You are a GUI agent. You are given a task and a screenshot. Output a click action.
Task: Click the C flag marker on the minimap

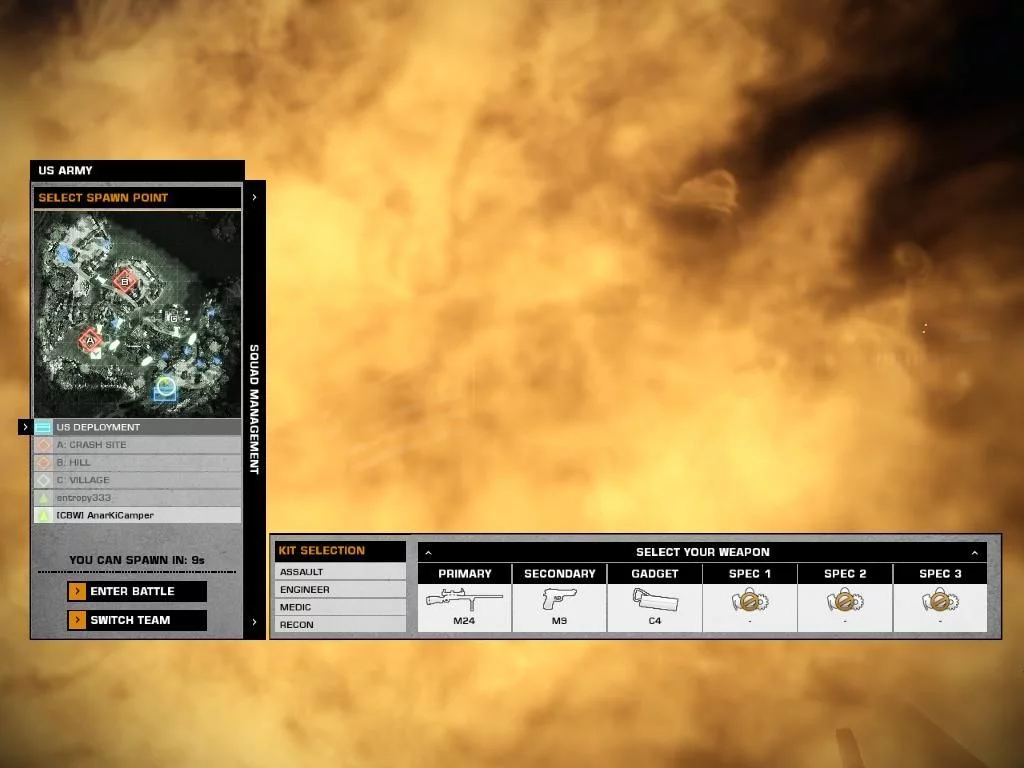(x=174, y=318)
